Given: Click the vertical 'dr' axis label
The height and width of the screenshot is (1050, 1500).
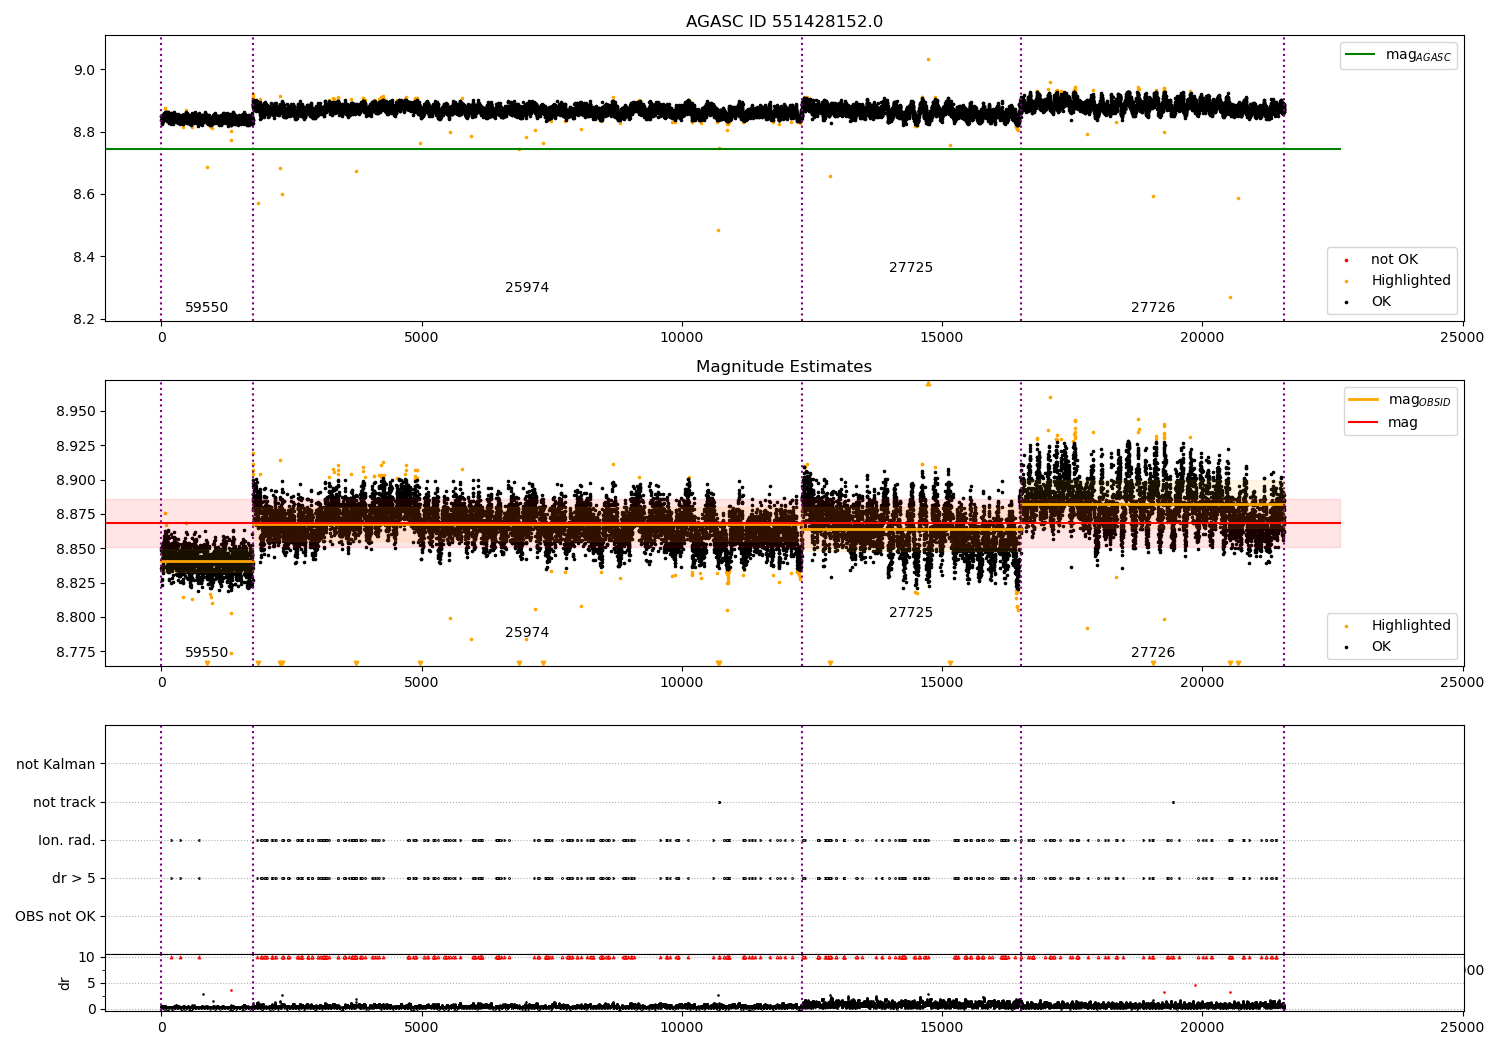Looking at the screenshot, I should [x=65, y=983].
